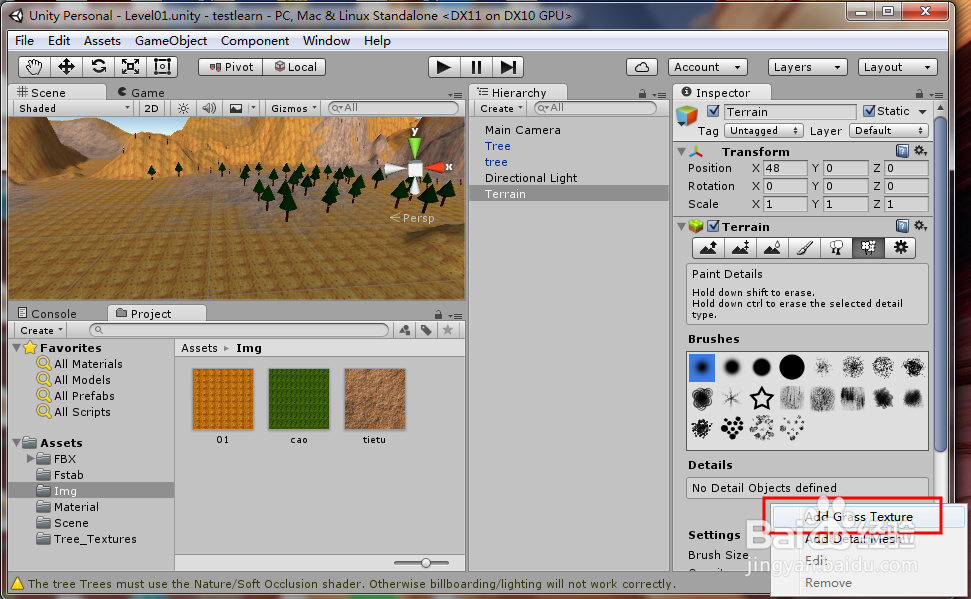Expand the FBX folder arrow
Screen dimensions: 971x599
(x=30, y=459)
